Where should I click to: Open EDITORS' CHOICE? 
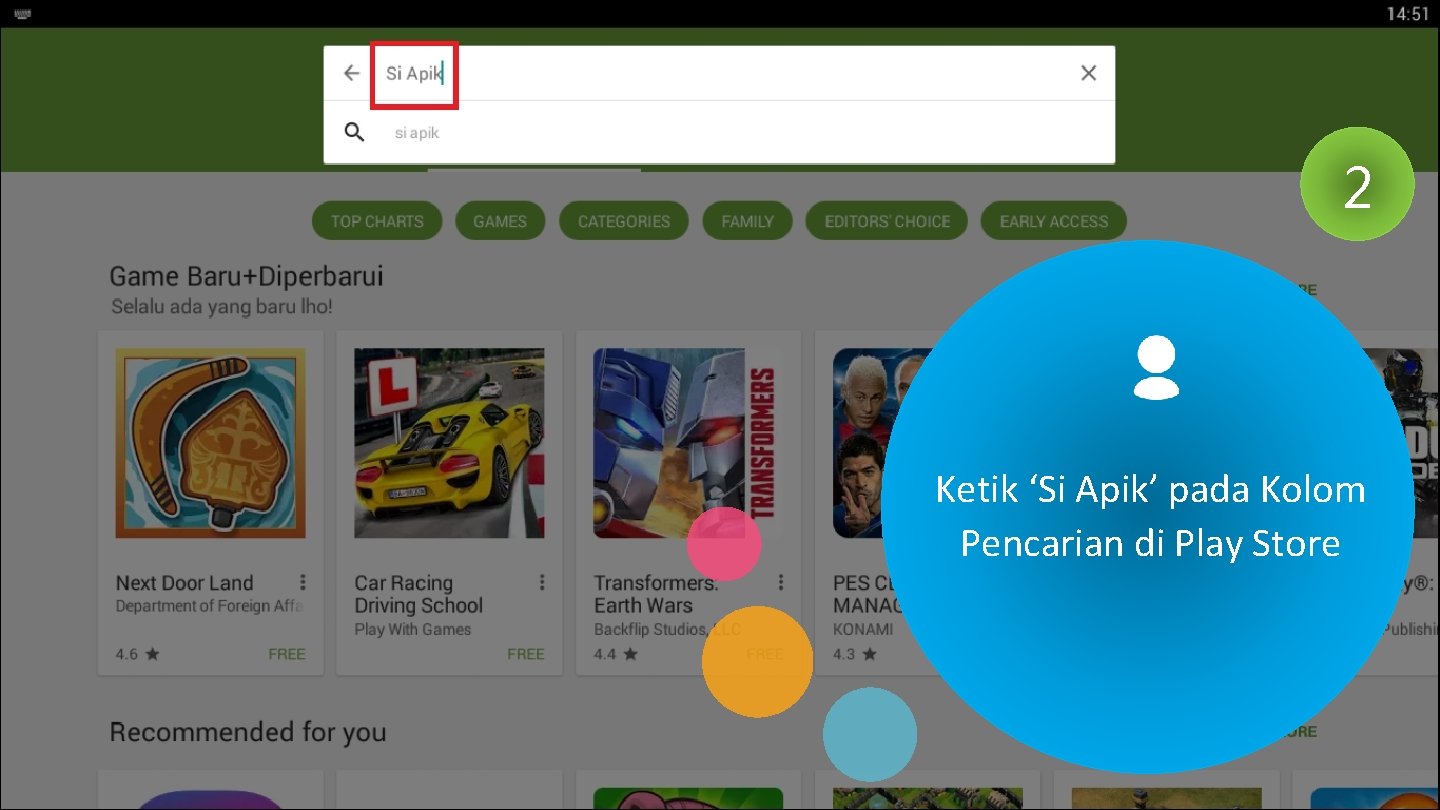coord(886,220)
